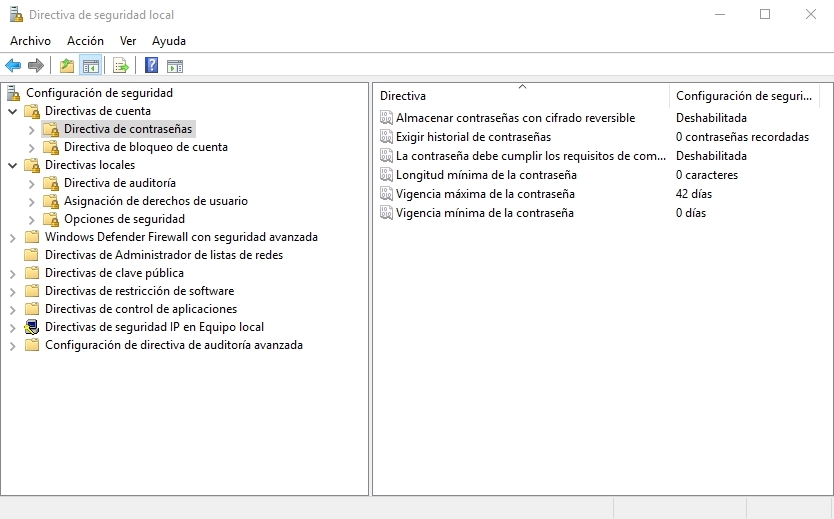This screenshot has width=834, height=519.
Task: Click the Export list toolbar icon
Action: 121,66
